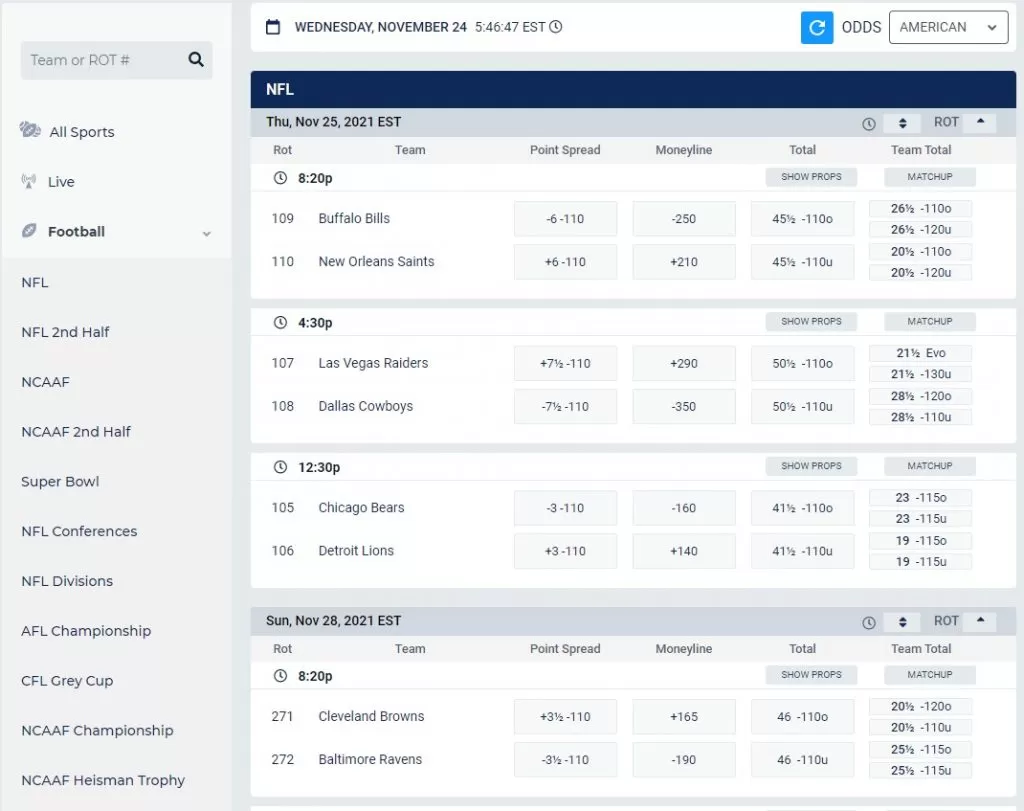Open Super Bowl in the sidebar
Screen dimensions: 1024x811
coord(60,481)
